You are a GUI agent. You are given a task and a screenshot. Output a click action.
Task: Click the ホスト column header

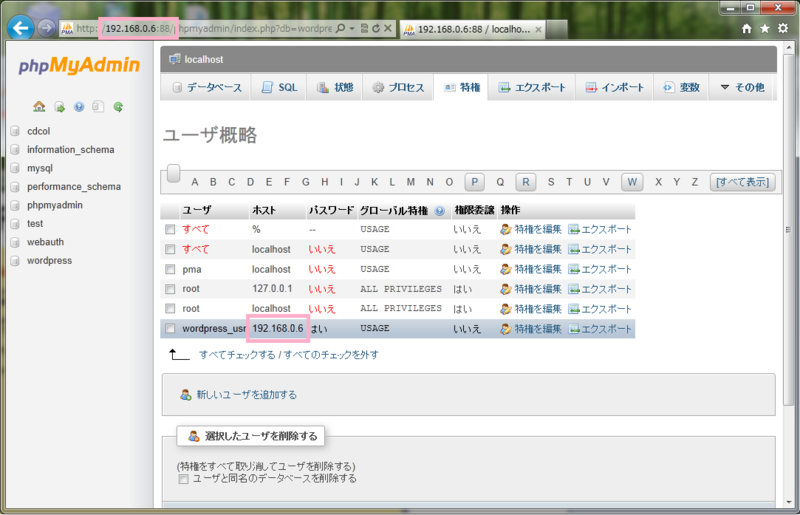[x=264, y=210]
